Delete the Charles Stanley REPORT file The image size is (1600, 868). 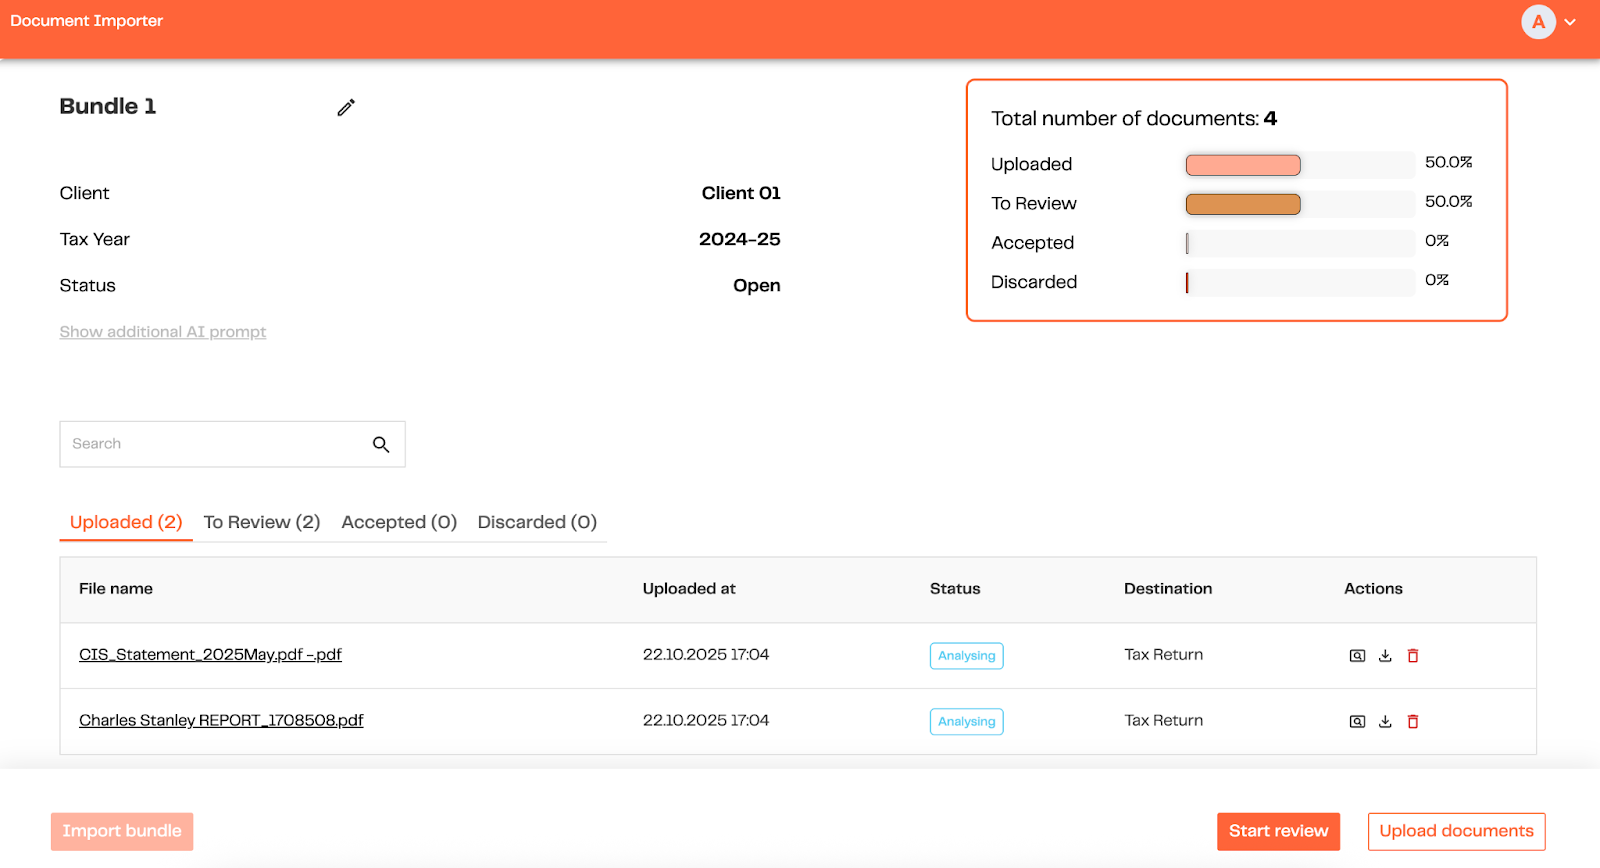pos(1413,721)
